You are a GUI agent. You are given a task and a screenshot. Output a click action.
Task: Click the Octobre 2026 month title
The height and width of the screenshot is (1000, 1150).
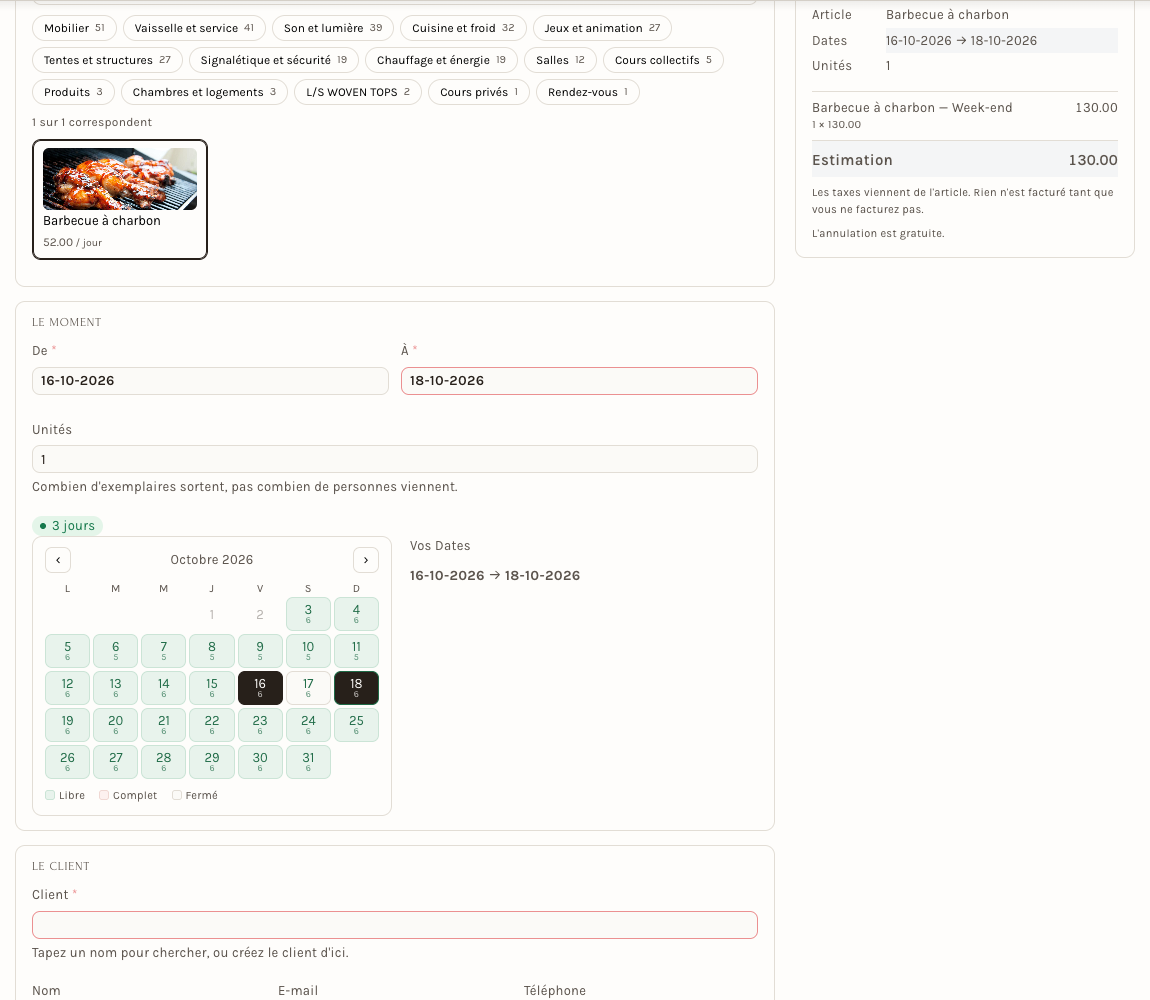[x=212, y=560]
